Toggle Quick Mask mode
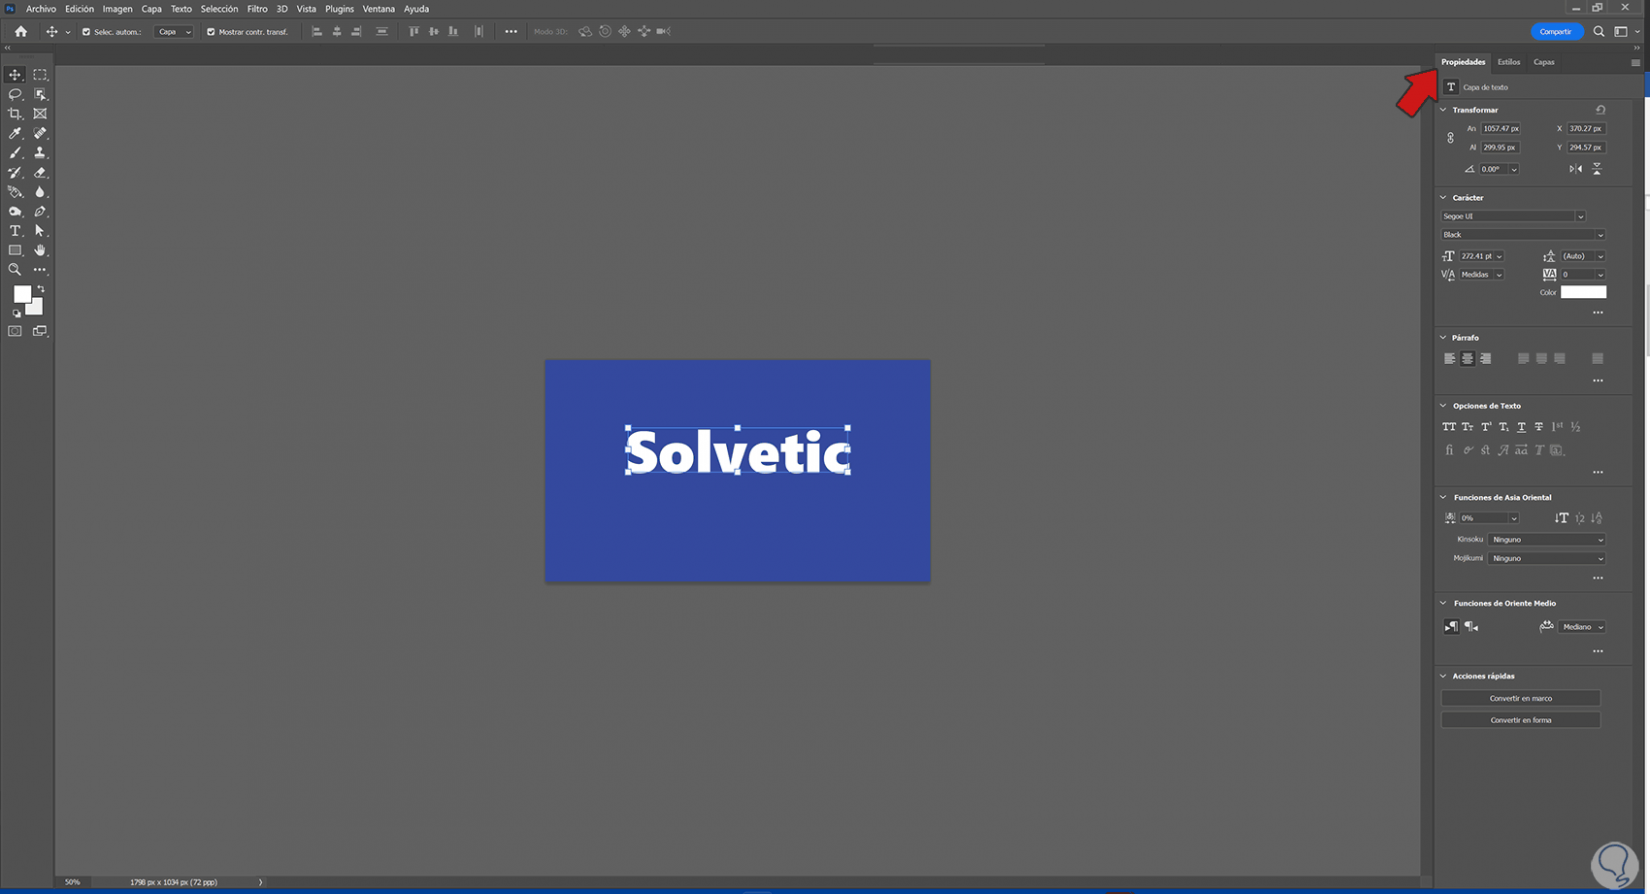This screenshot has height=894, width=1650. click(15, 331)
